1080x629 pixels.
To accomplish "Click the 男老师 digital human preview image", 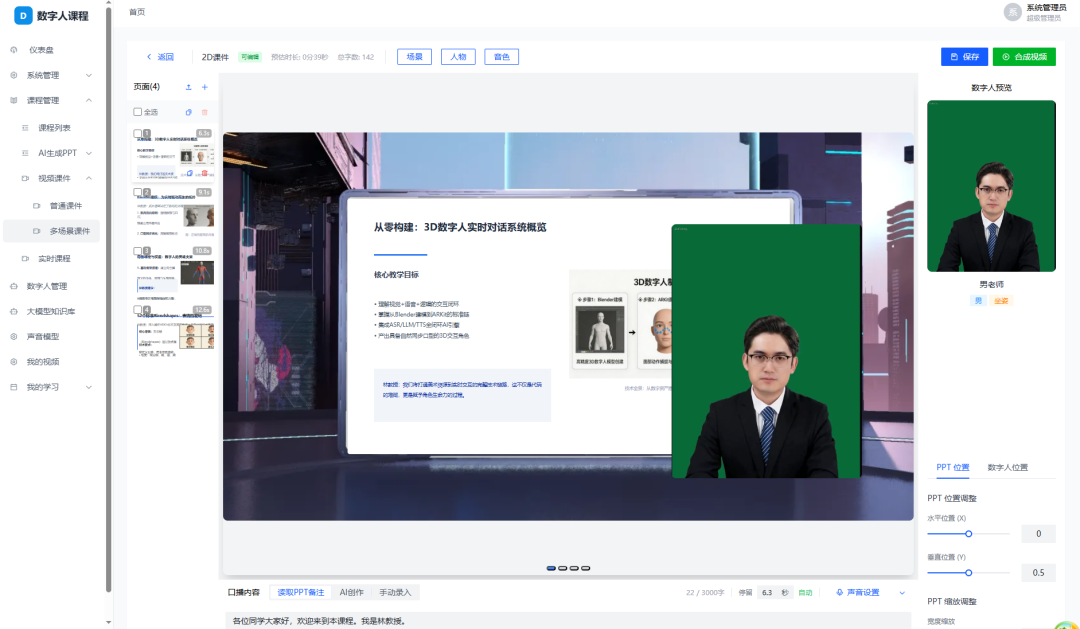I will coord(991,186).
